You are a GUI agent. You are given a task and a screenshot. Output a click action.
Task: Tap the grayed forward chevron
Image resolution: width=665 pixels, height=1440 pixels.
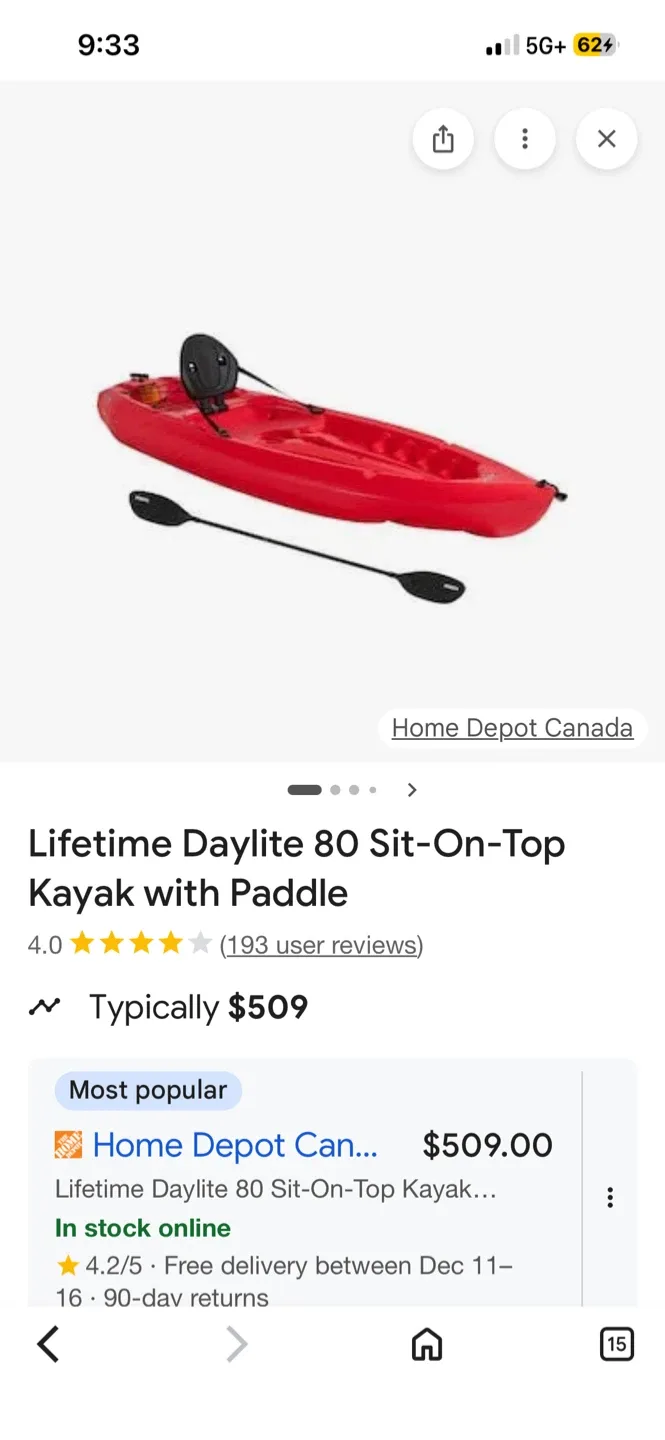237,1344
